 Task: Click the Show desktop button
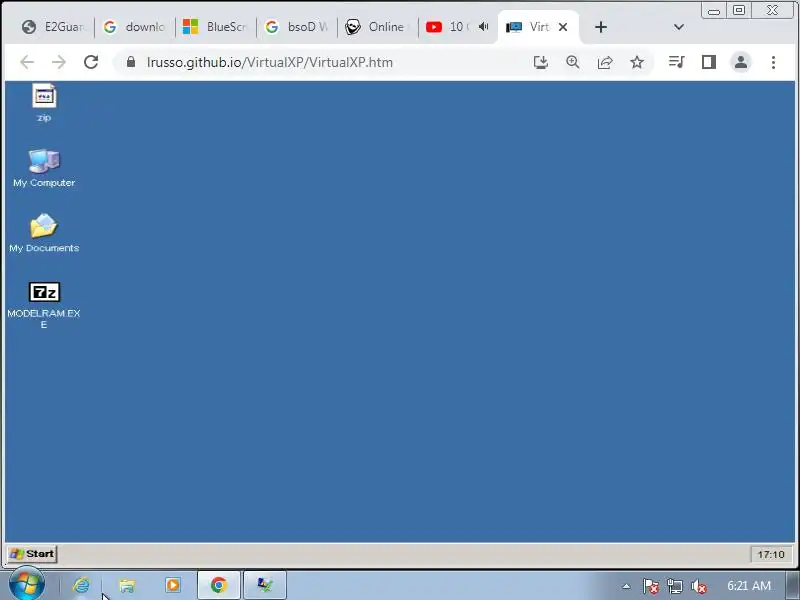click(793, 585)
